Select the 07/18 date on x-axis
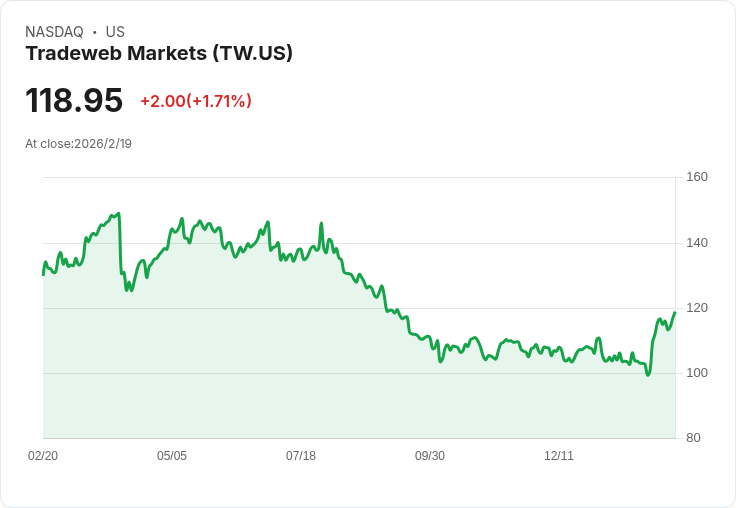736x508 pixels. coord(301,456)
